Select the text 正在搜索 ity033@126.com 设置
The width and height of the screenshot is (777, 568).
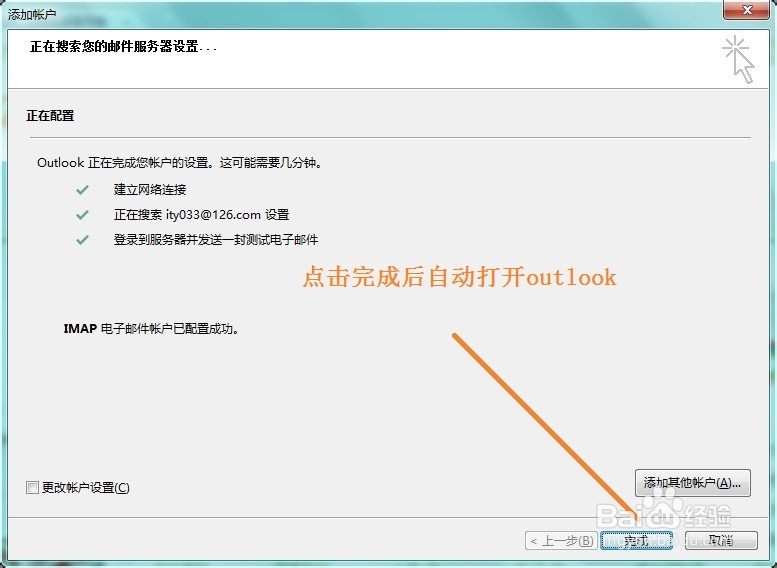tap(201, 215)
